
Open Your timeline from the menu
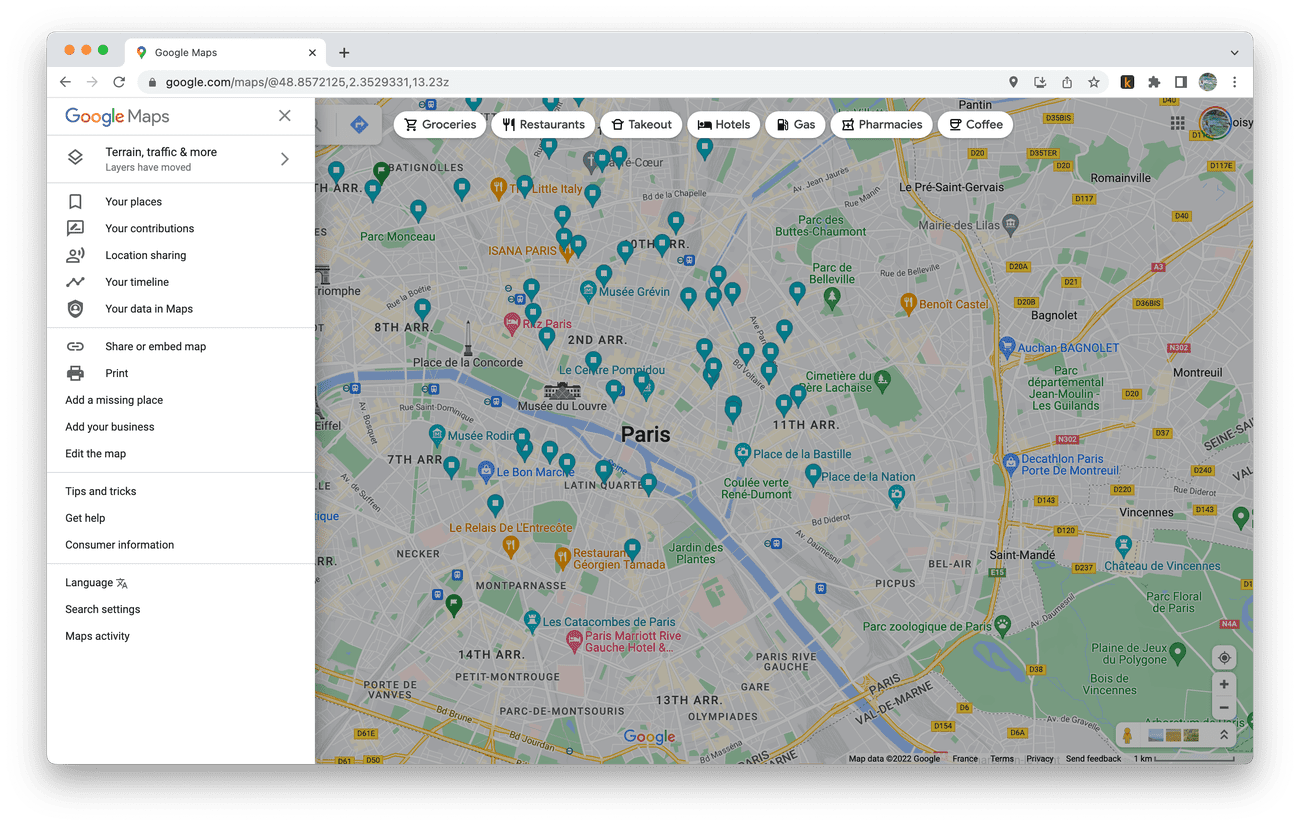pos(137,282)
